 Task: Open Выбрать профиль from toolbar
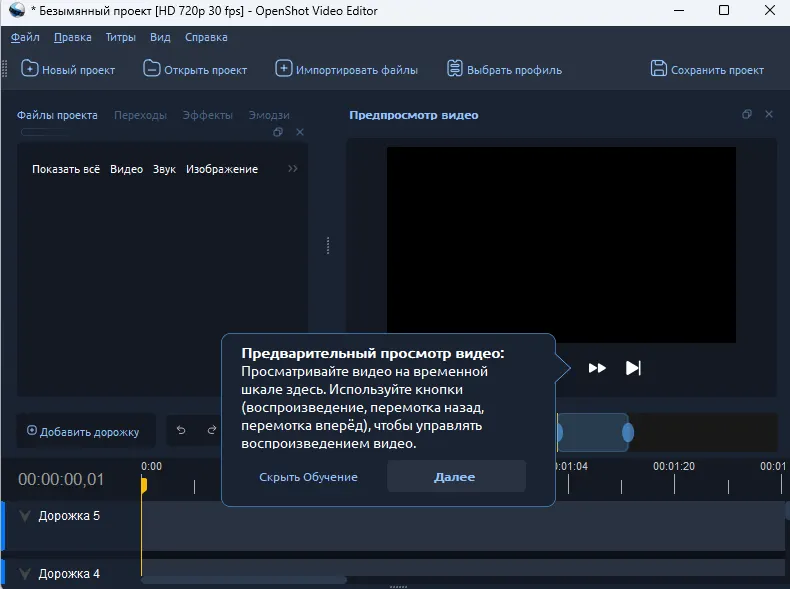pyautogui.click(x=504, y=70)
